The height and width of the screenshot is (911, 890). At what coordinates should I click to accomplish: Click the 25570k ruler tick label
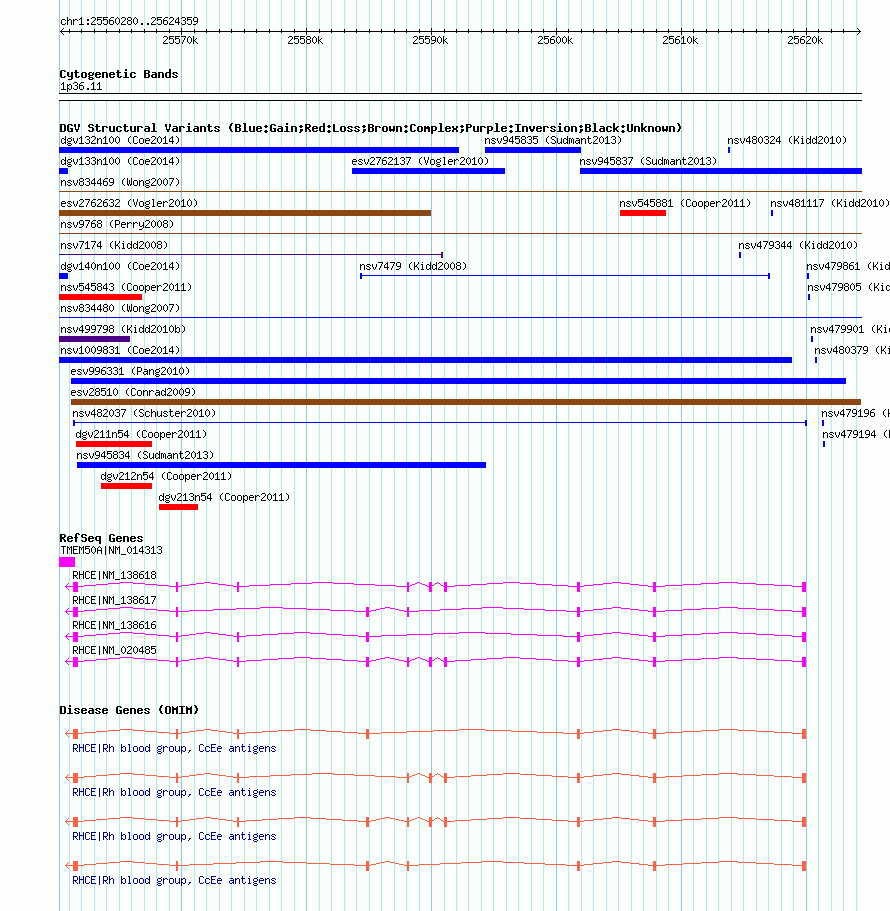coord(180,40)
